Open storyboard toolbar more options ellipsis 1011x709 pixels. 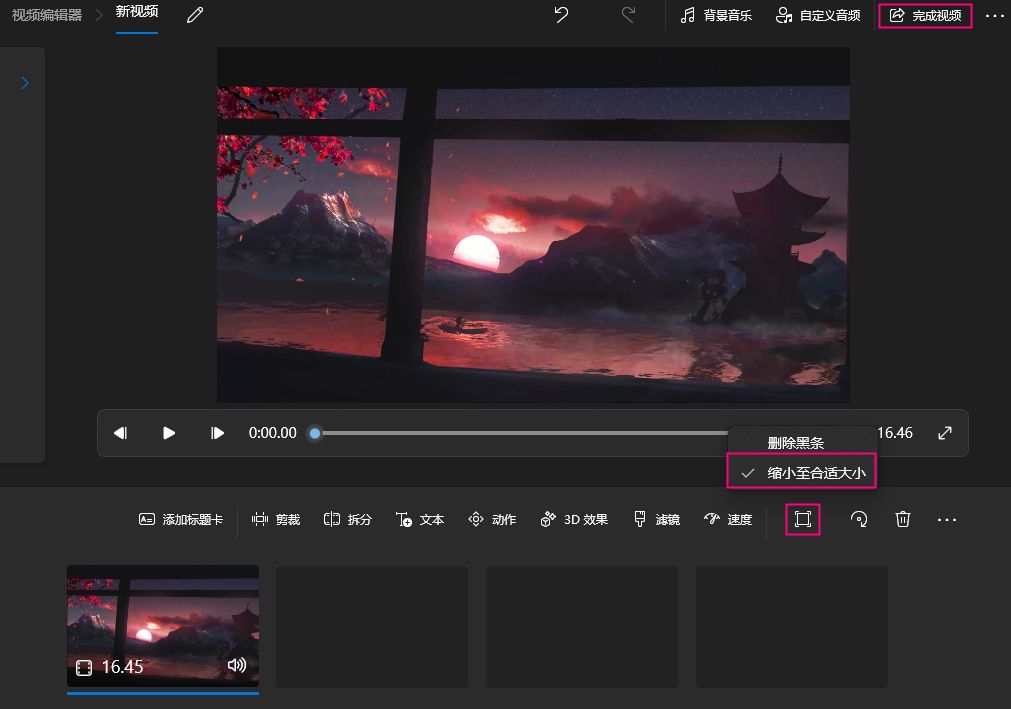click(x=947, y=520)
